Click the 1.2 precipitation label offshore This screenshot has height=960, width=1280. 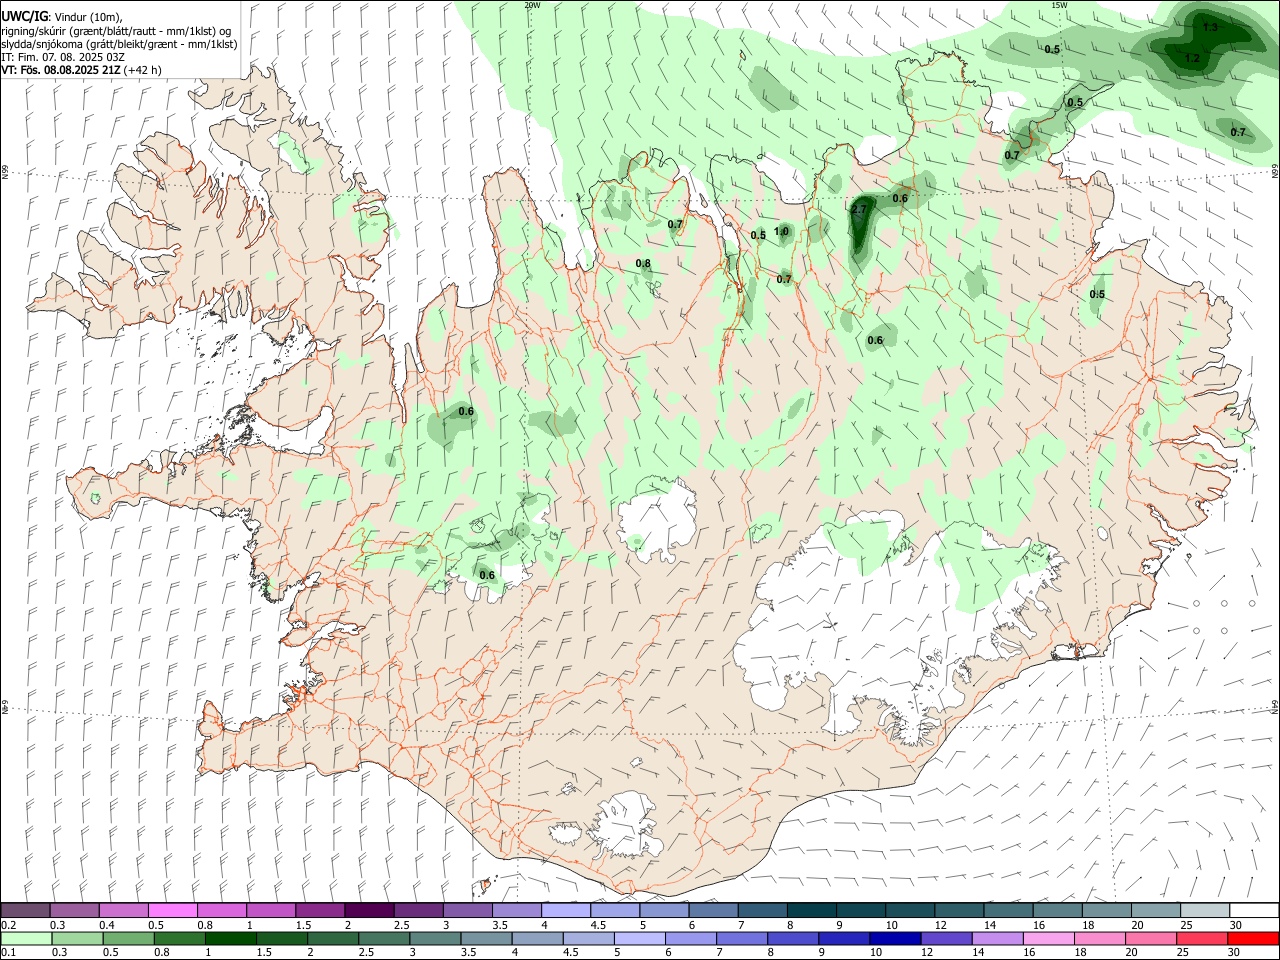point(1192,58)
